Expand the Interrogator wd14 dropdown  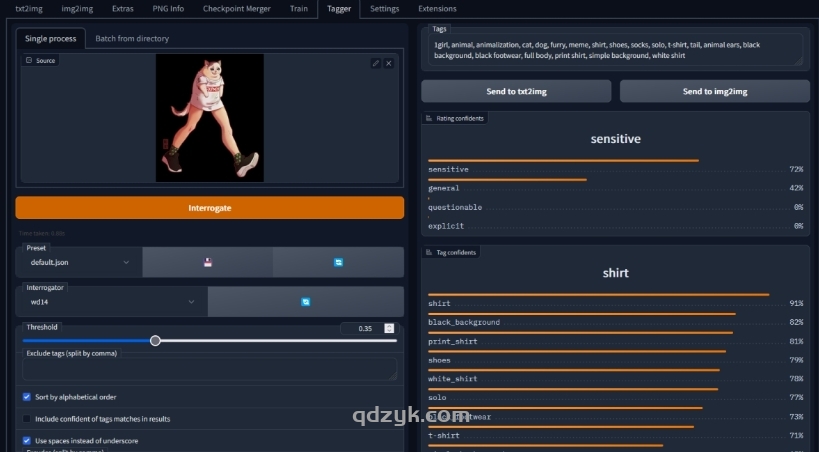click(112, 301)
